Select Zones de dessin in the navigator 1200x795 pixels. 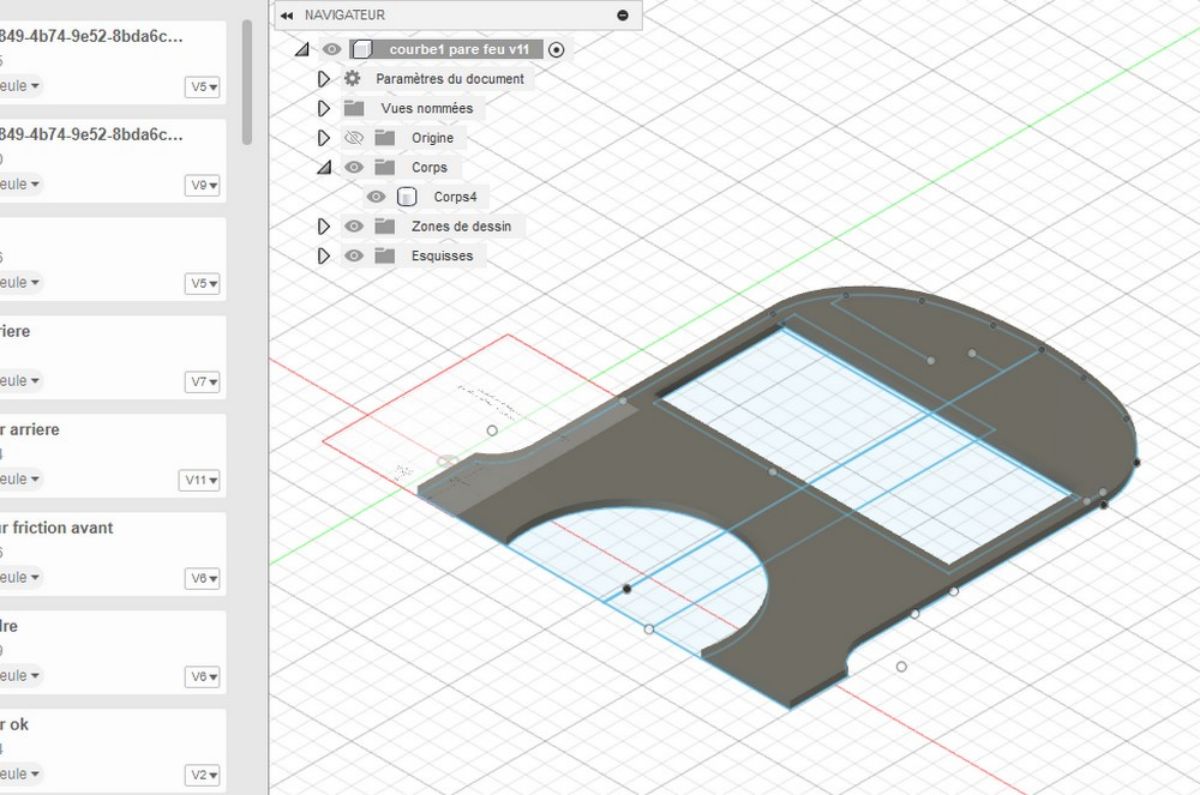click(x=461, y=226)
